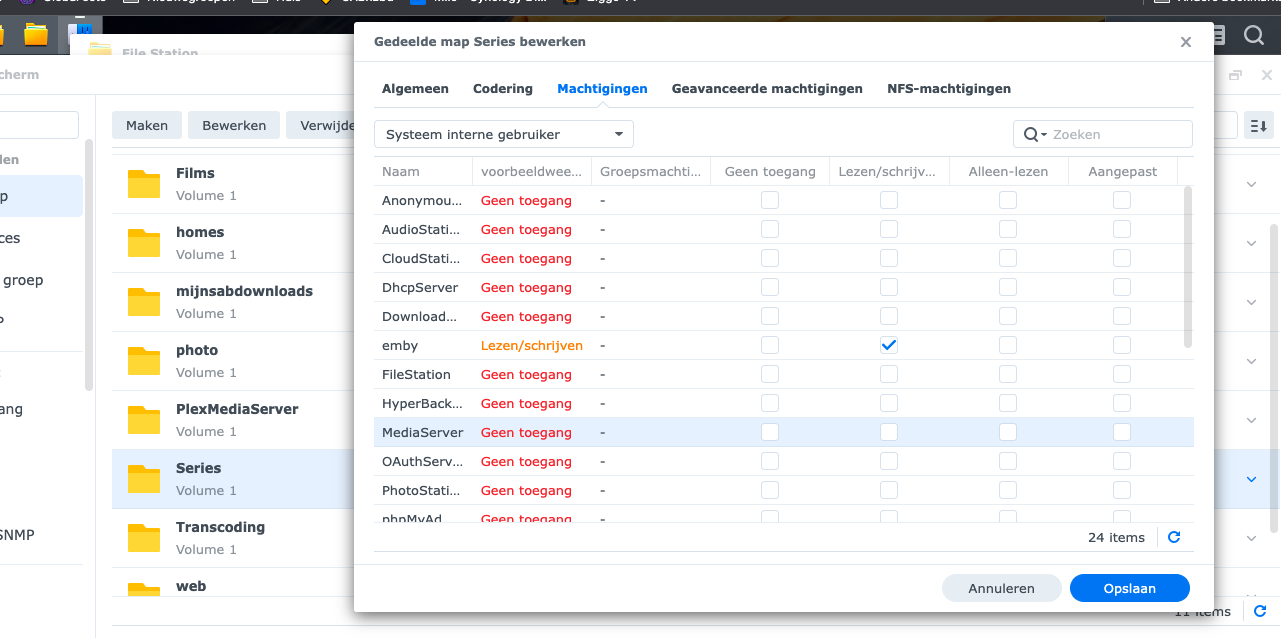
Task: Open Systeem interne gebruiker dropdown
Action: [504, 134]
